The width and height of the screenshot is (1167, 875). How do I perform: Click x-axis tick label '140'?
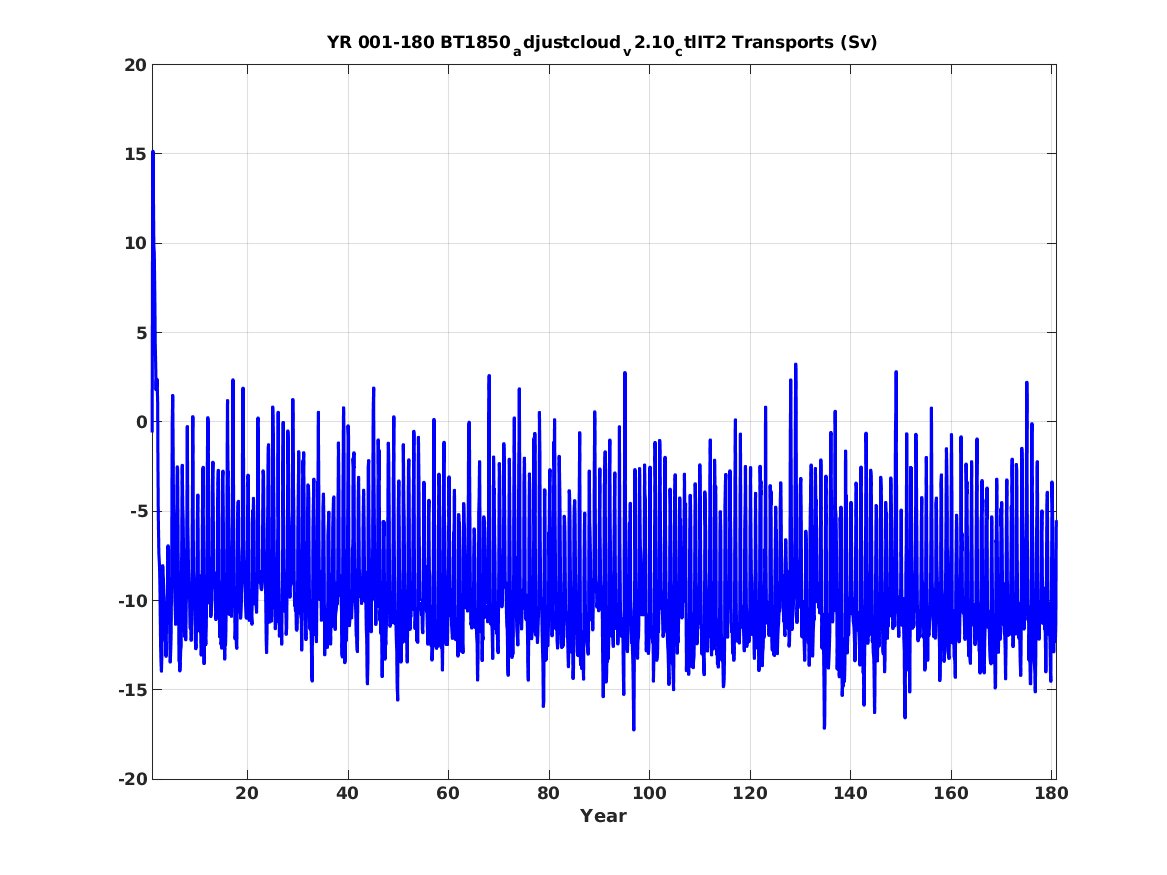pyautogui.click(x=850, y=794)
